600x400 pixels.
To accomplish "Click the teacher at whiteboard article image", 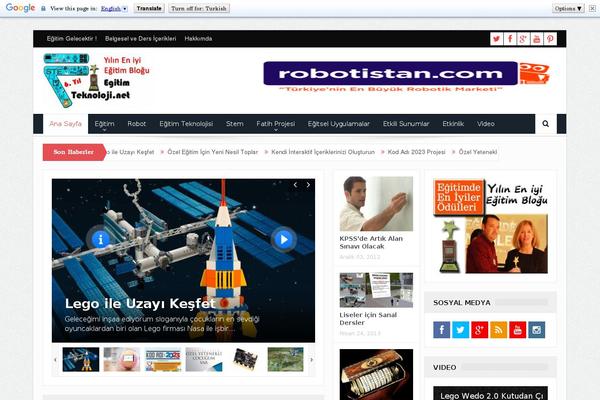I will (x=376, y=204).
